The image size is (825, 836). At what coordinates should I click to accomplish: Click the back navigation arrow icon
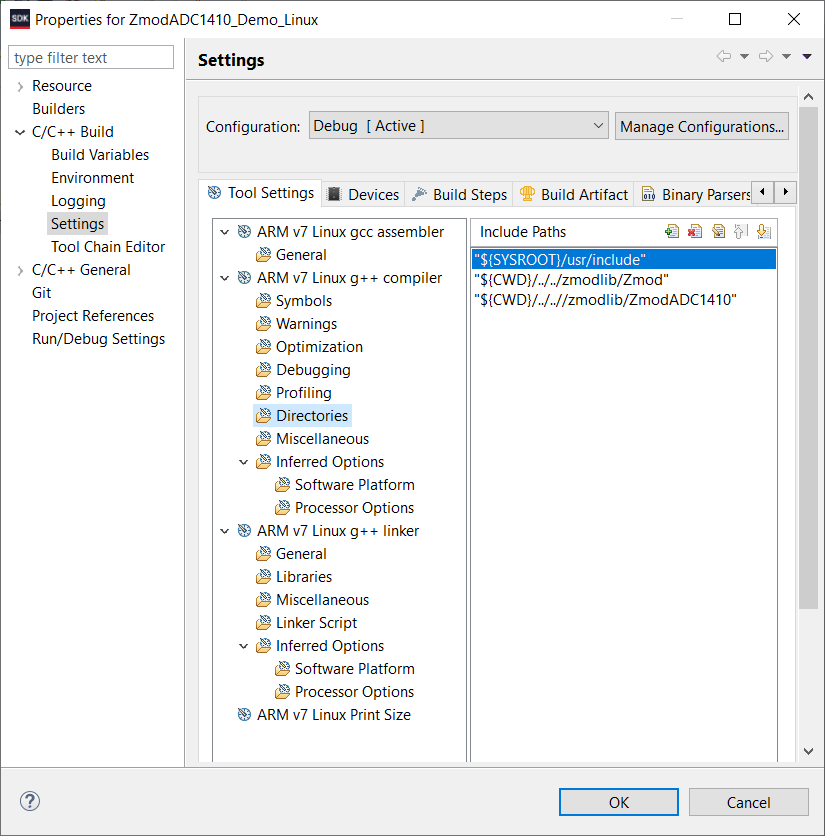(724, 56)
